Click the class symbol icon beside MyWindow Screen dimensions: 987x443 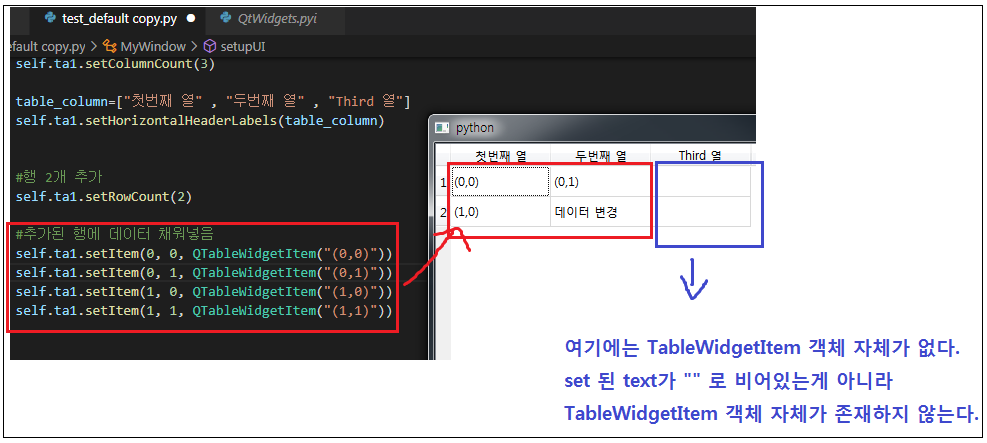tap(111, 47)
